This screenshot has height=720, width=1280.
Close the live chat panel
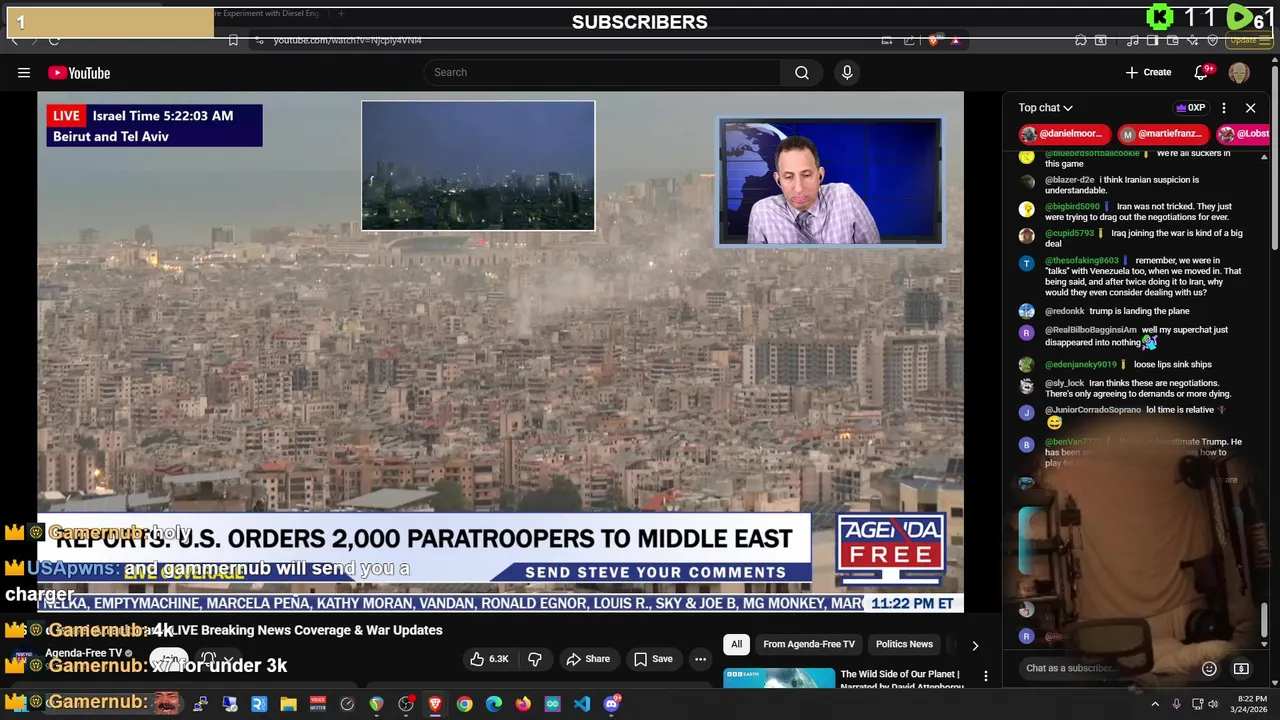[x=1250, y=107]
